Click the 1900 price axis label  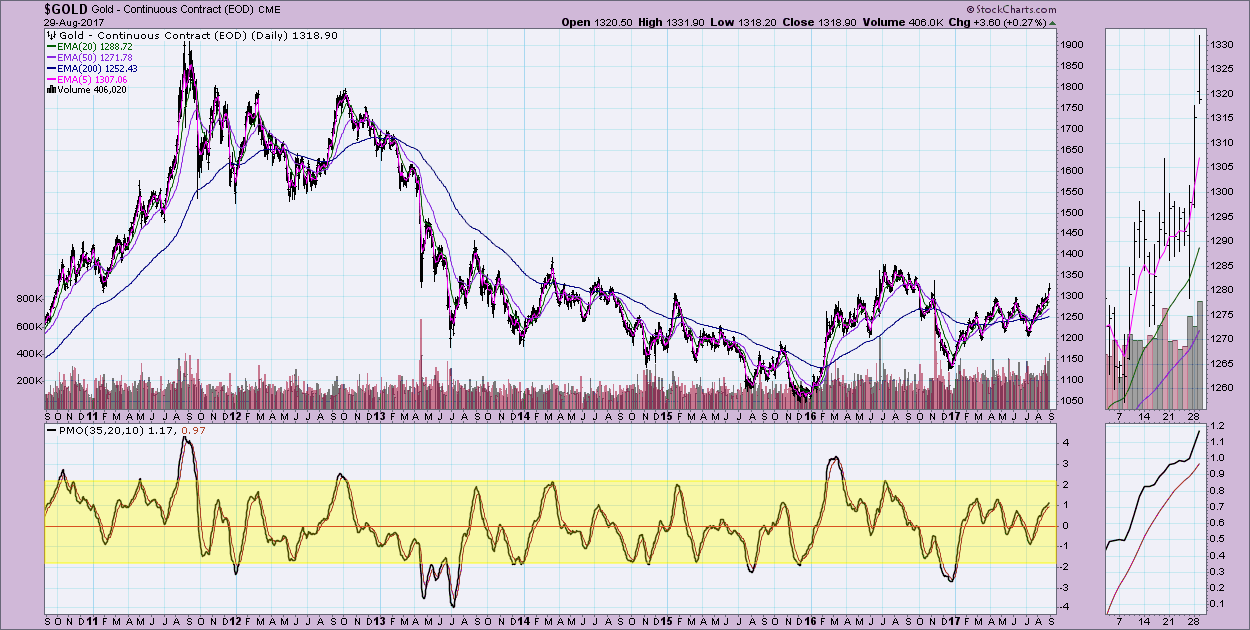1074,45
